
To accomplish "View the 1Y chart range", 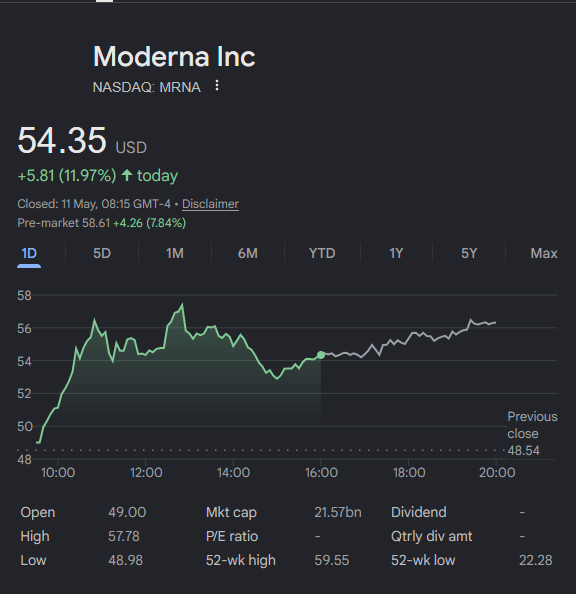I will click(x=396, y=253).
